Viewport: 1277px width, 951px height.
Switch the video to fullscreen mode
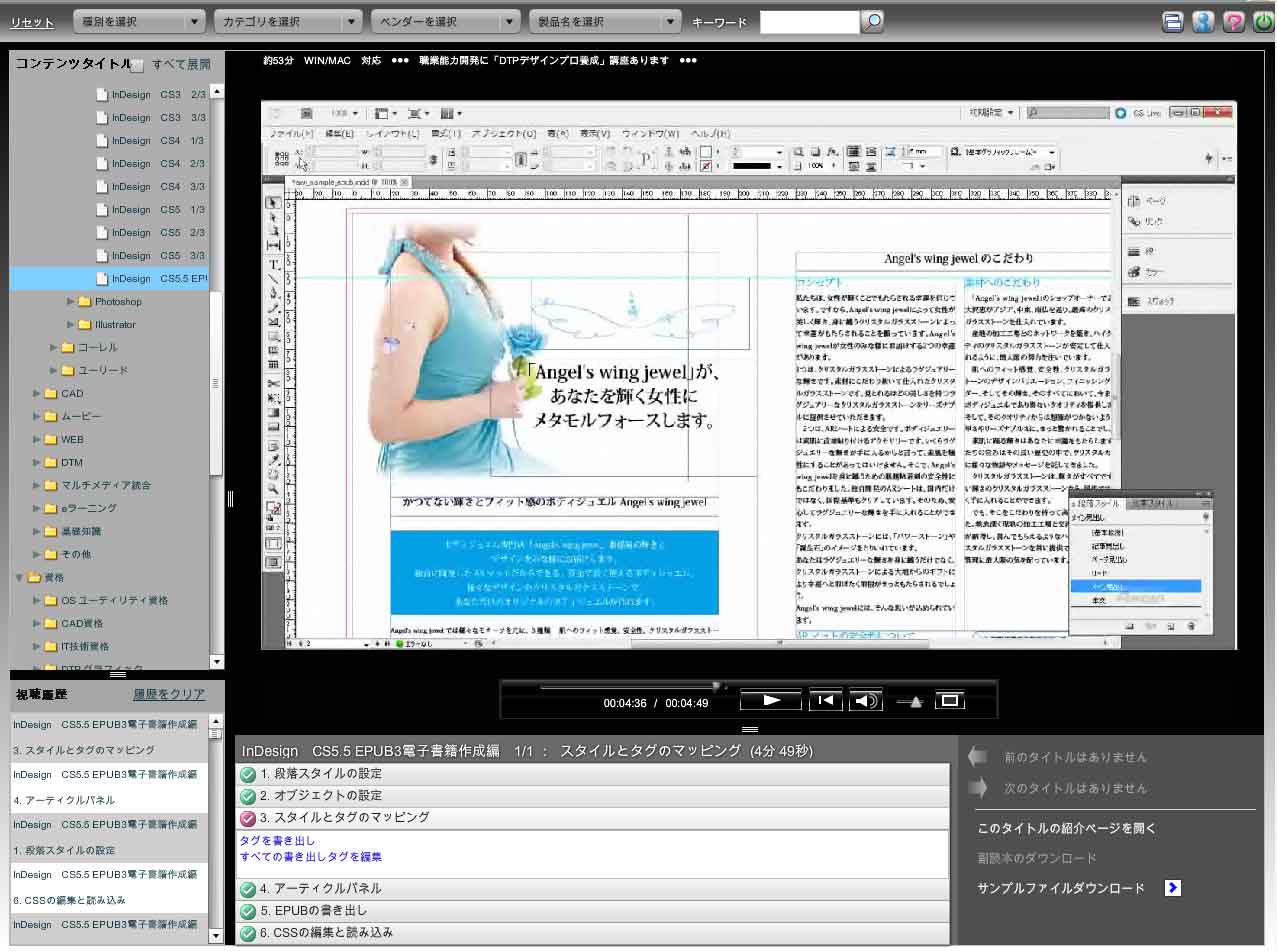click(950, 701)
